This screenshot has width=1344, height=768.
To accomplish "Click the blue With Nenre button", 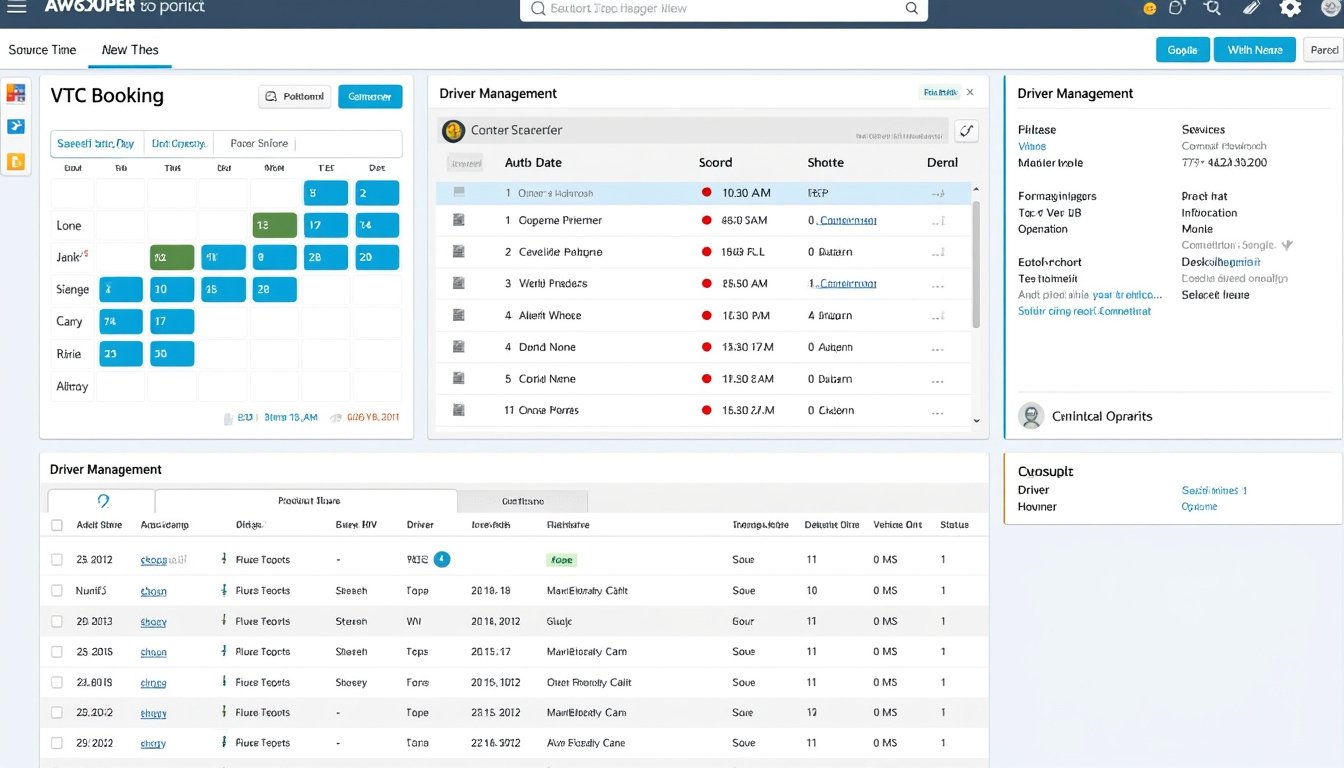I will tap(1255, 50).
